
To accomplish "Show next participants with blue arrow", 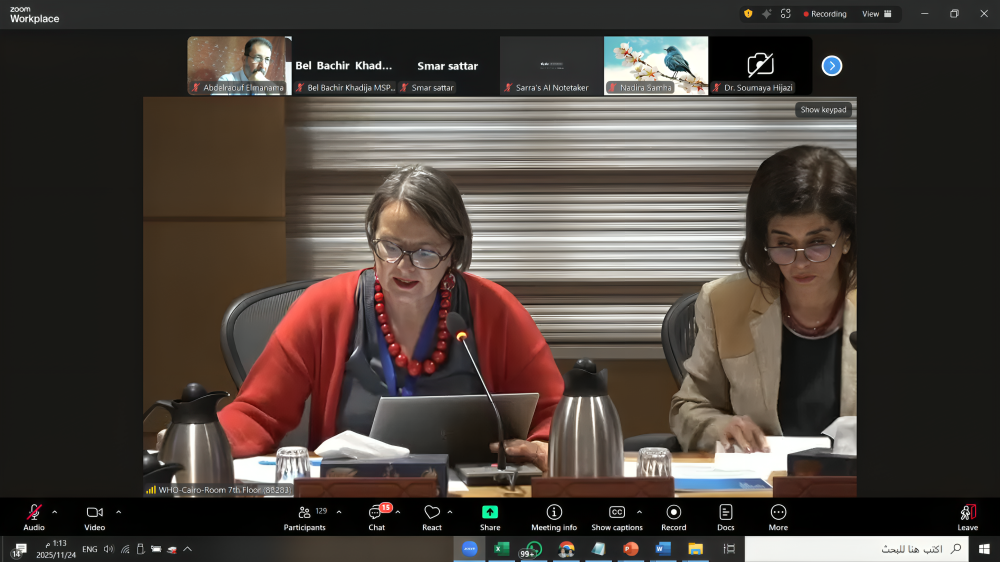I will (x=832, y=66).
